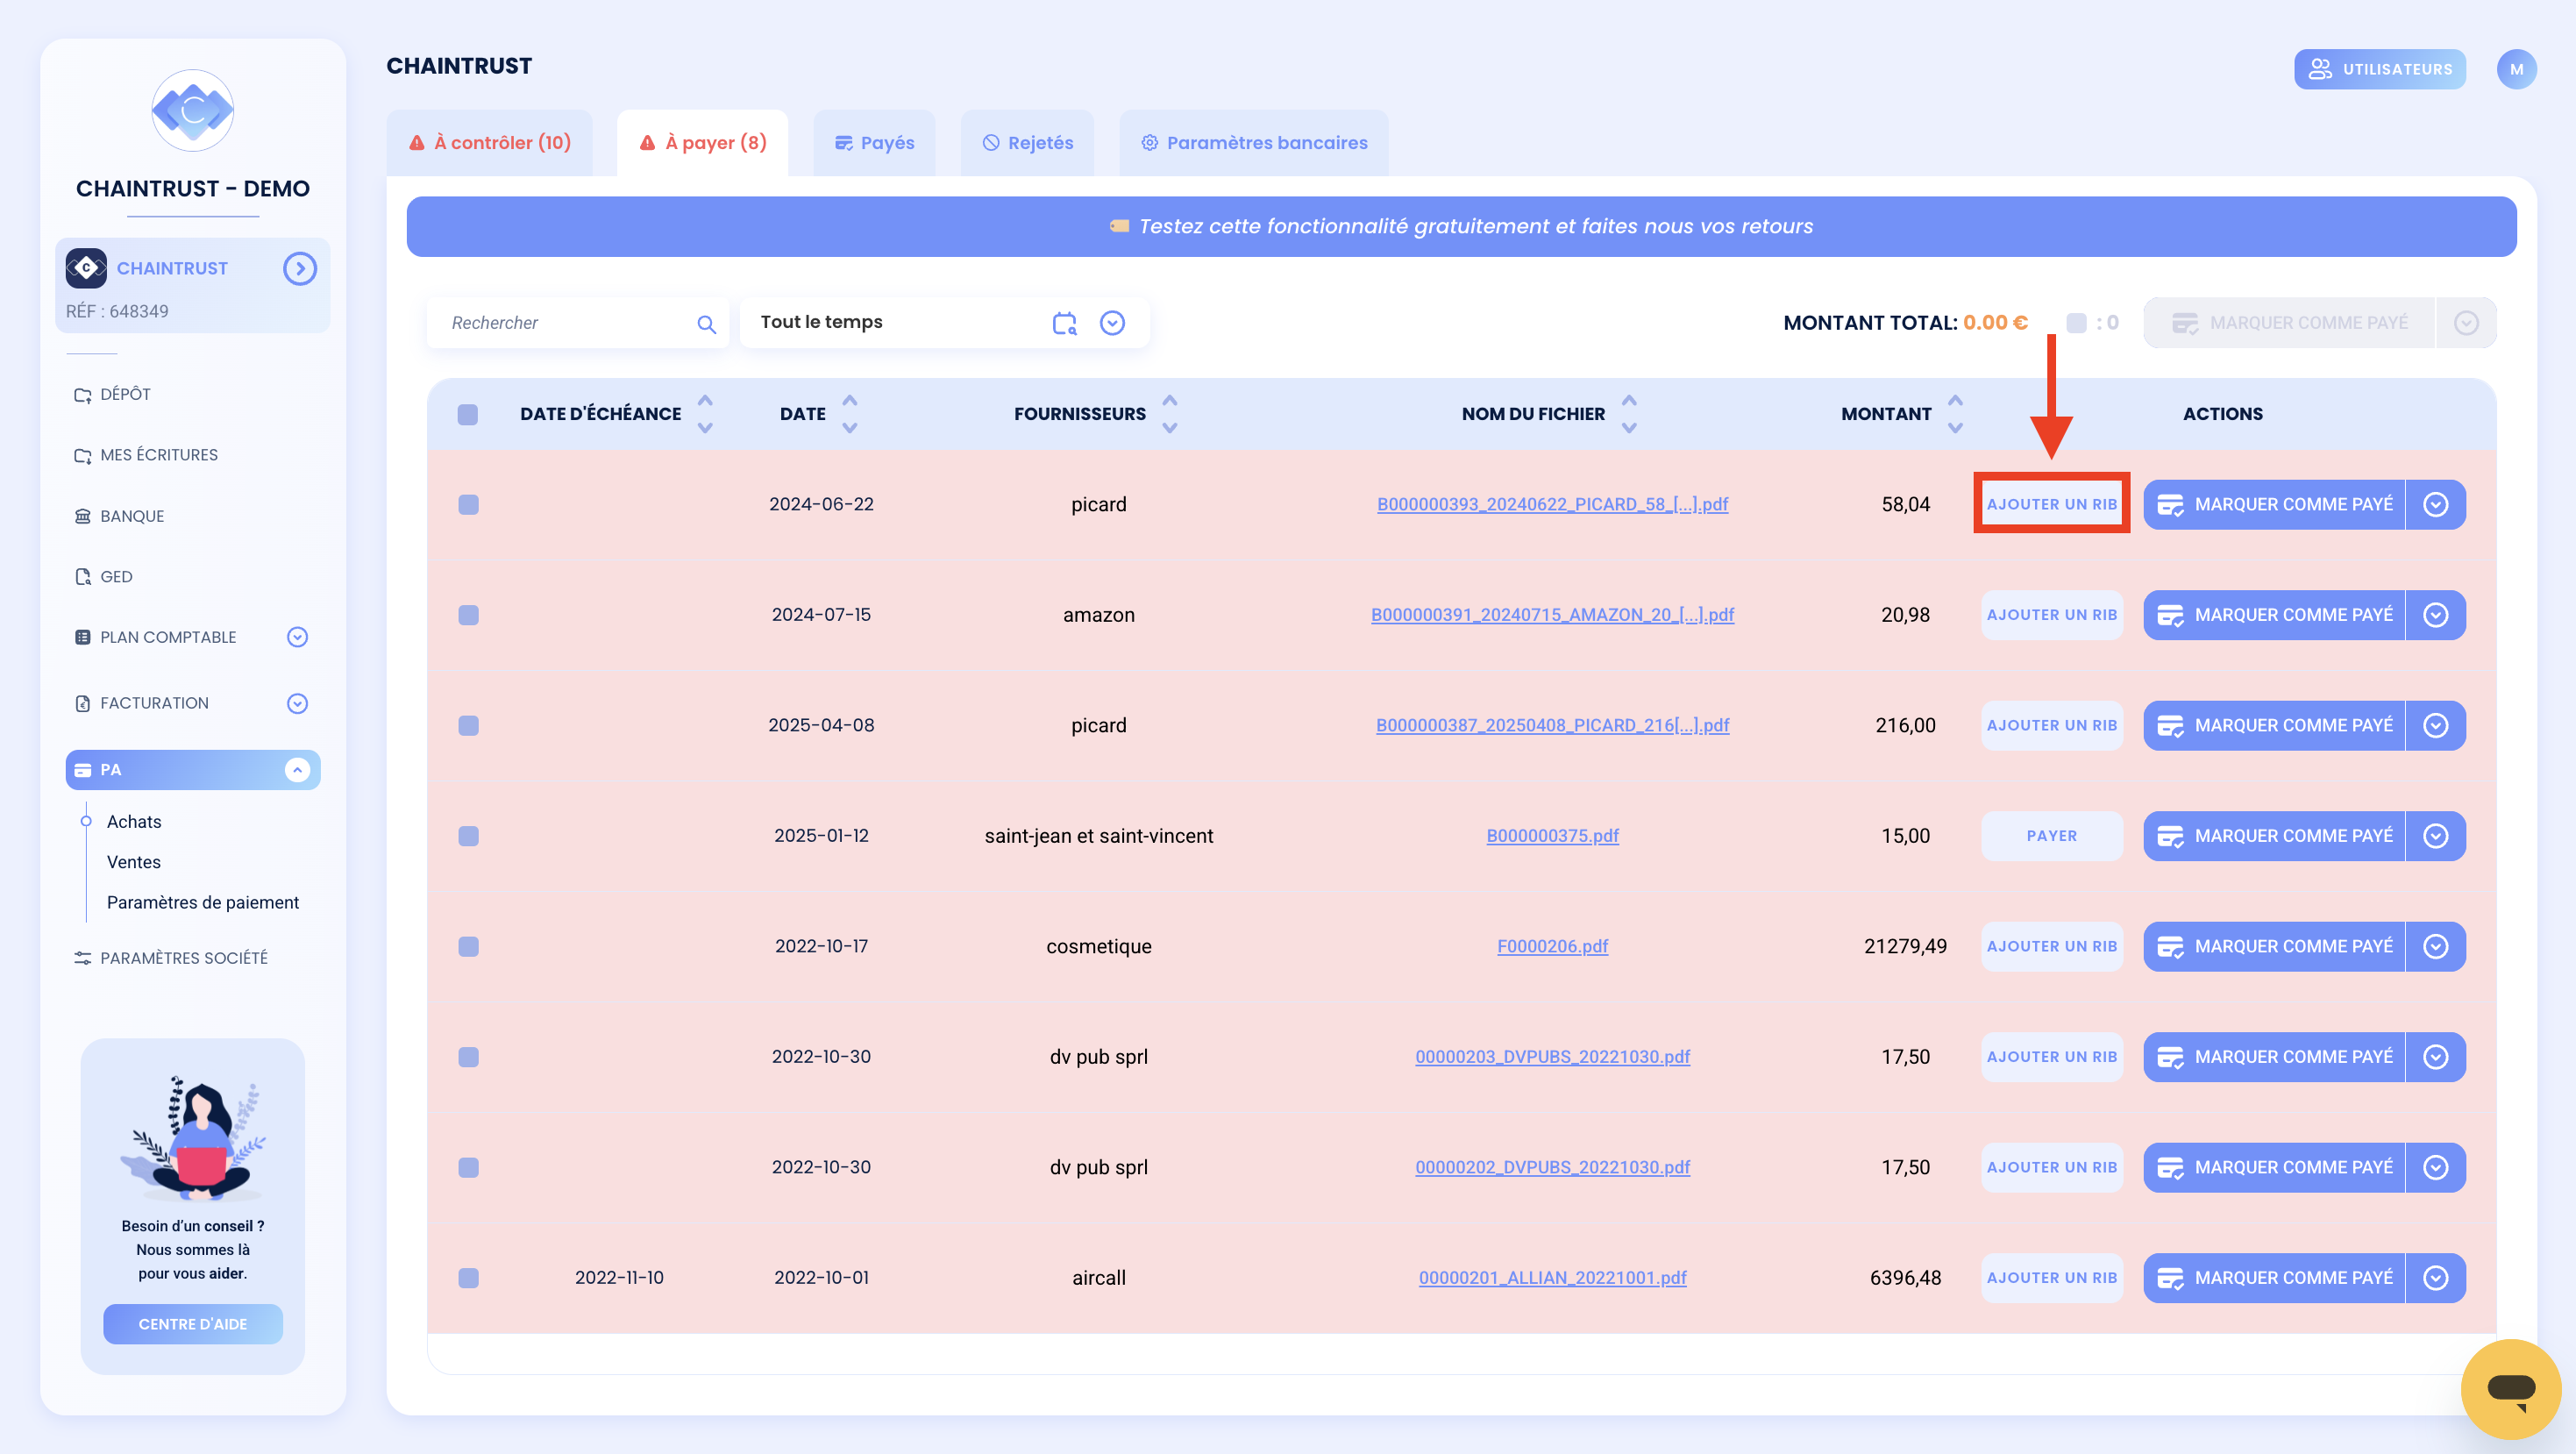The width and height of the screenshot is (2576, 1454).
Task: Toggle the select-all checkbox in table header
Action: 467,414
